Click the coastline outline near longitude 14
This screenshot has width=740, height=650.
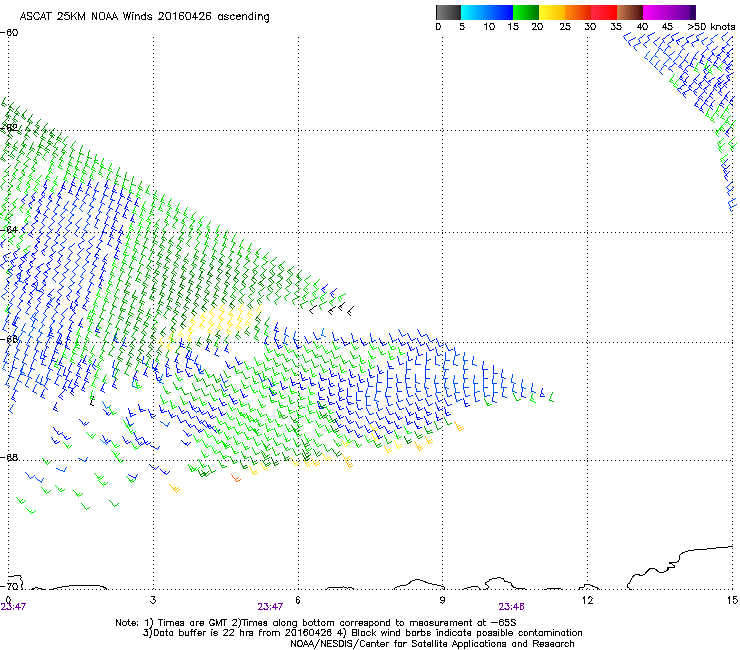click(680, 567)
